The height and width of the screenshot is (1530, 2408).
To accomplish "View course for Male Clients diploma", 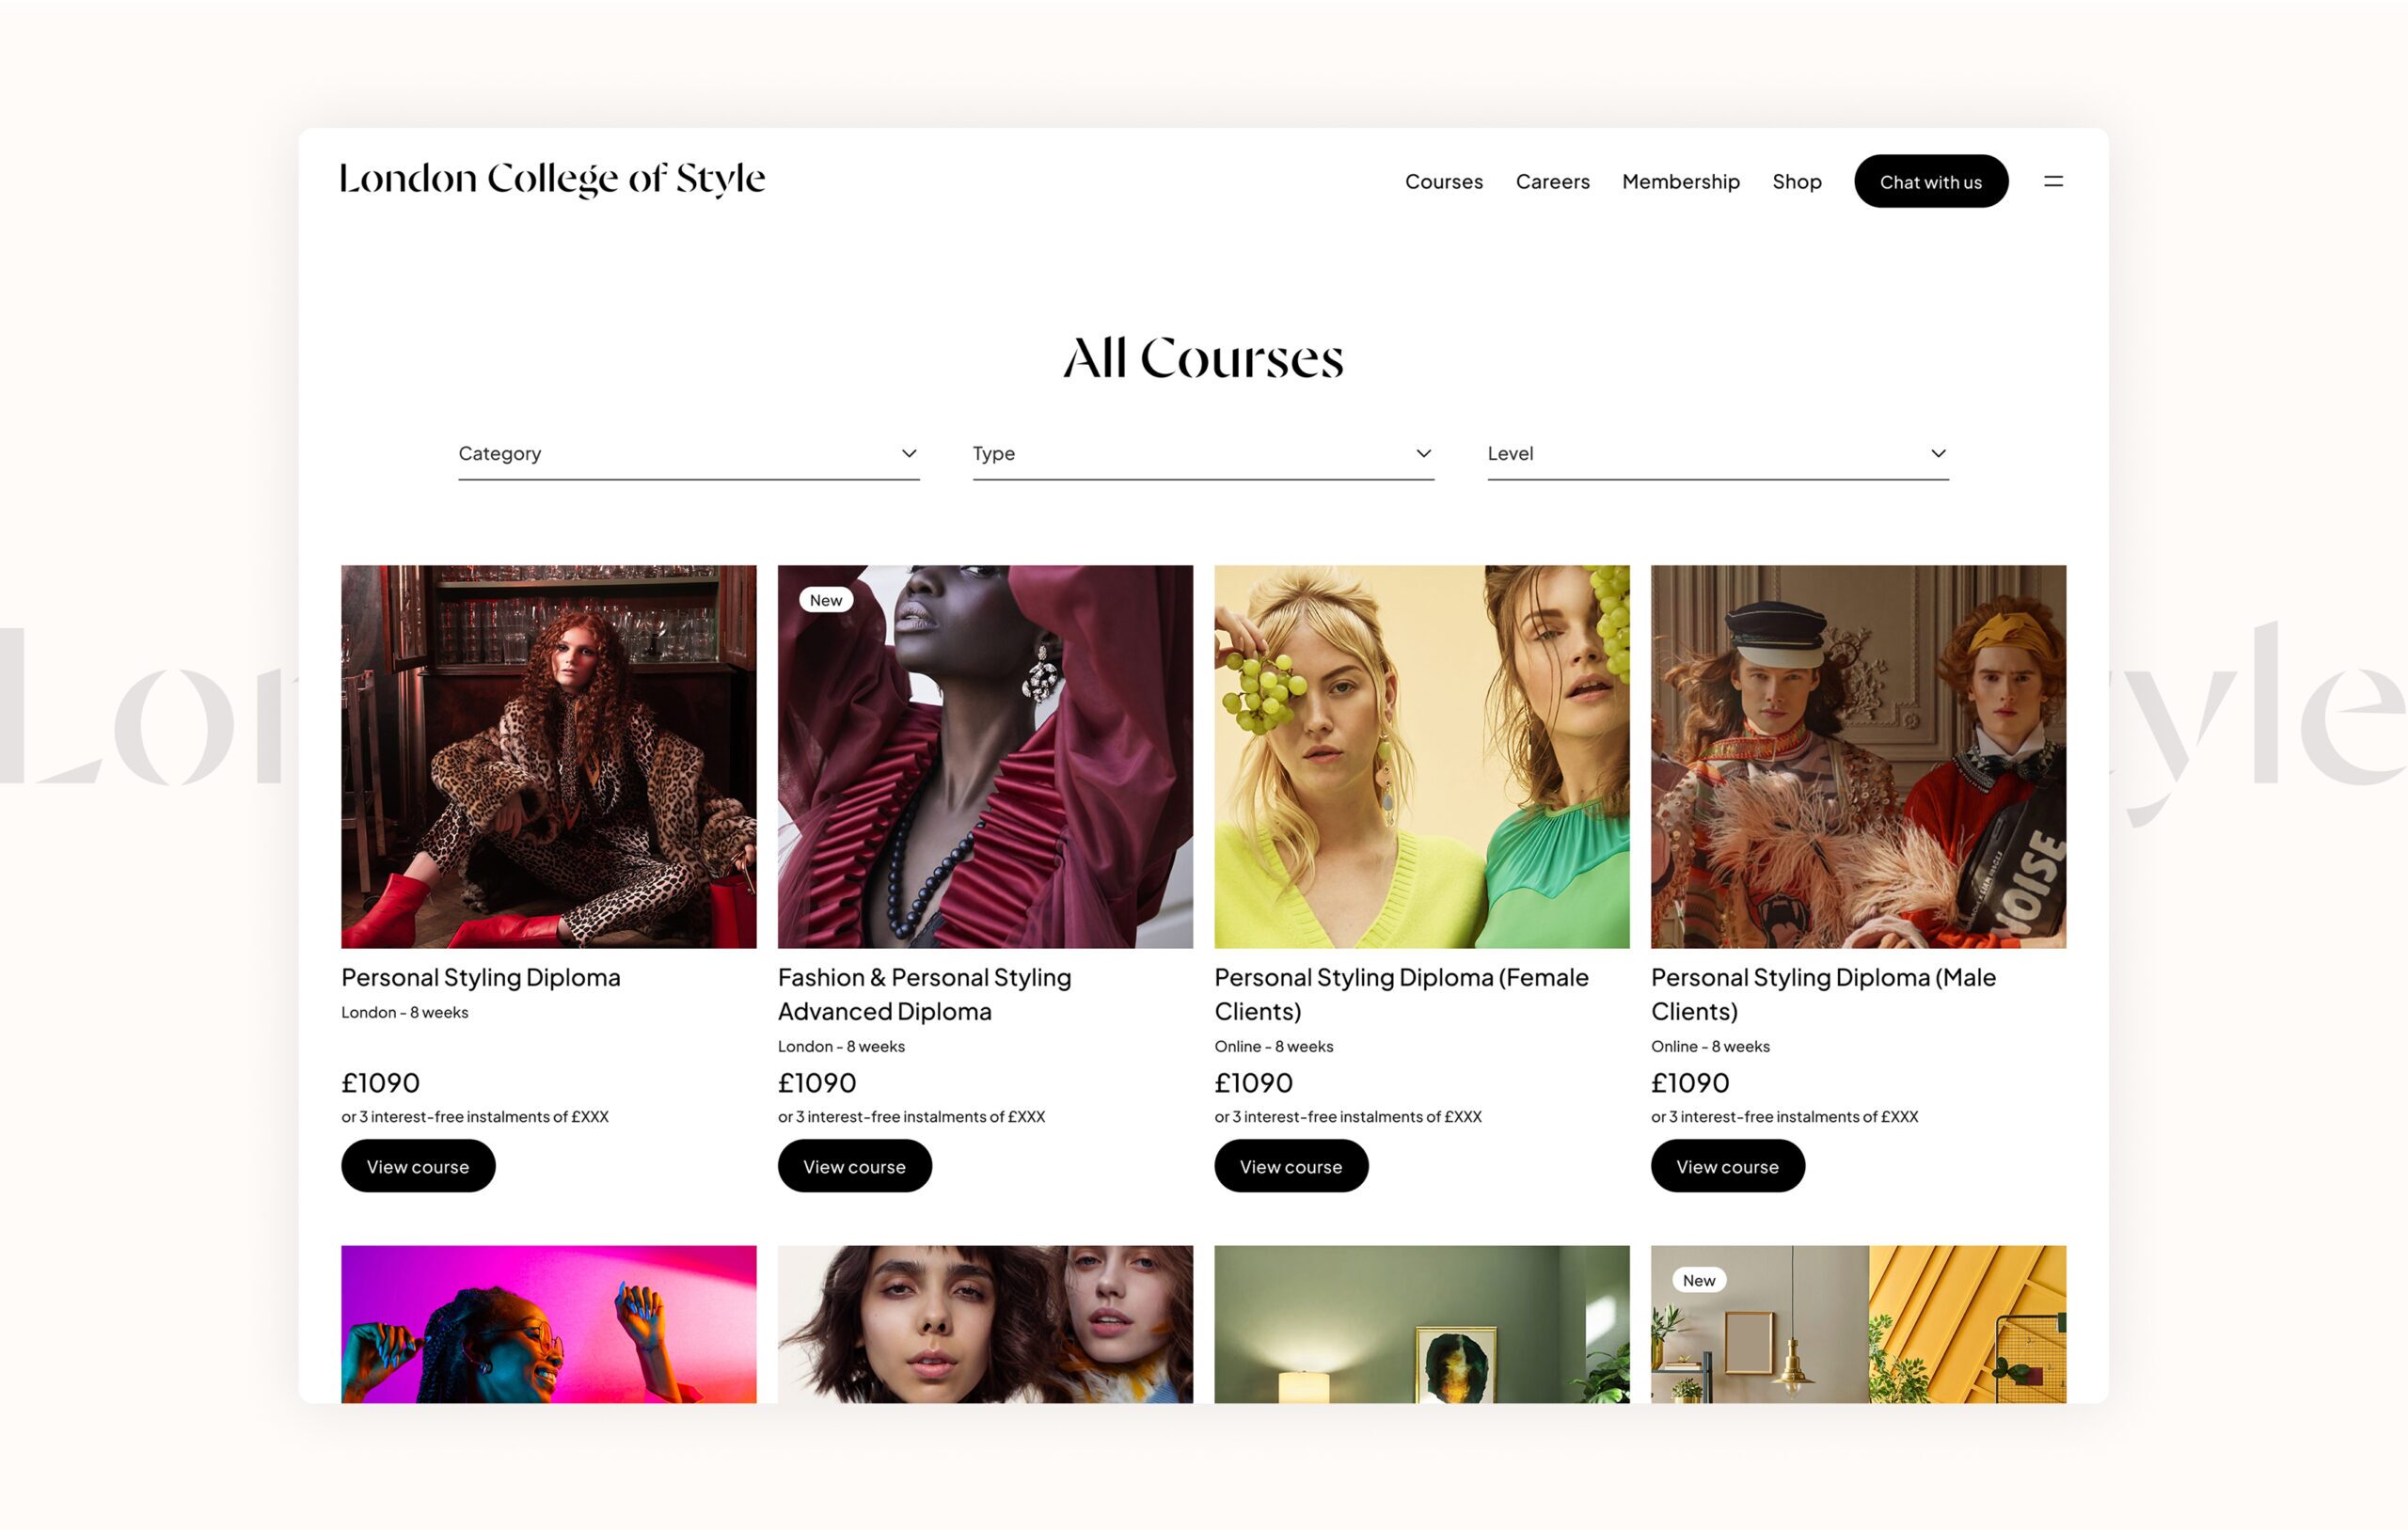I will [x=1728, y=1166].
